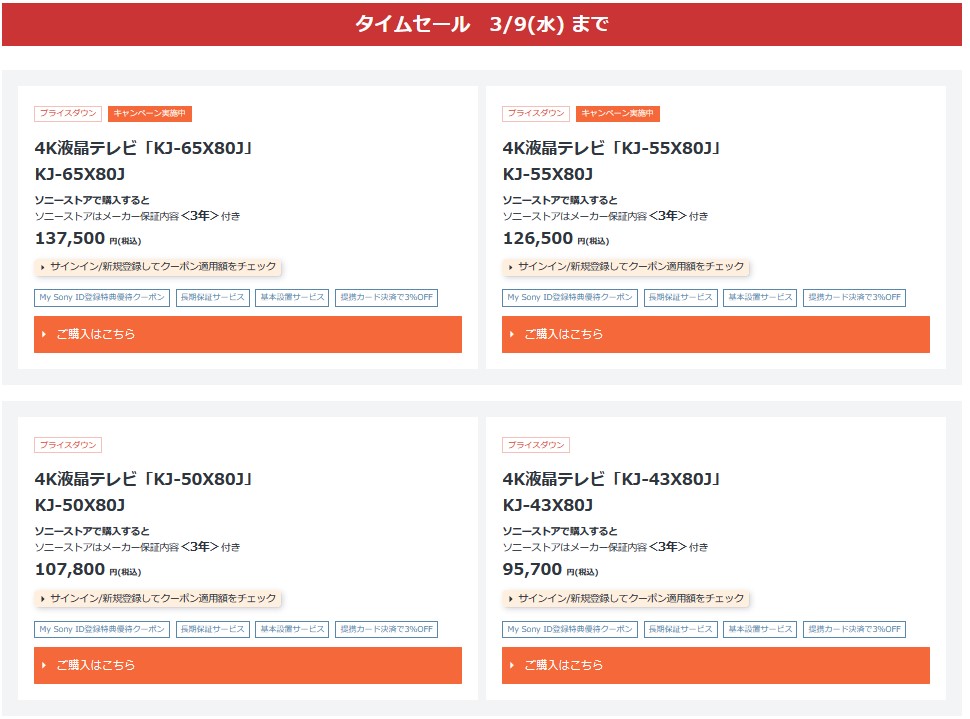970x719 pixels.
Task: Select the My Sony ID登録特典優待クーポン tag for KJ-50X80J
Action: tap(102, 629)
